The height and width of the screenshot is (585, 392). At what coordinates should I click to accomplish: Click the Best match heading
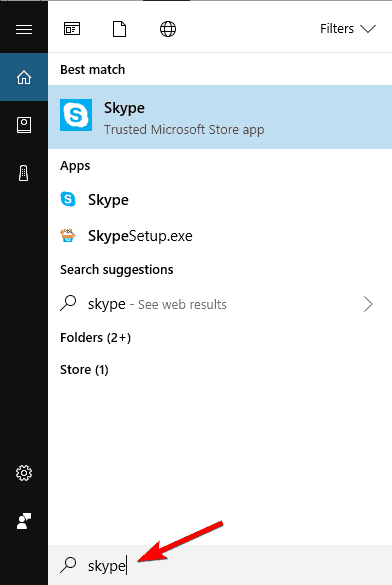click(x=92, y=70)
